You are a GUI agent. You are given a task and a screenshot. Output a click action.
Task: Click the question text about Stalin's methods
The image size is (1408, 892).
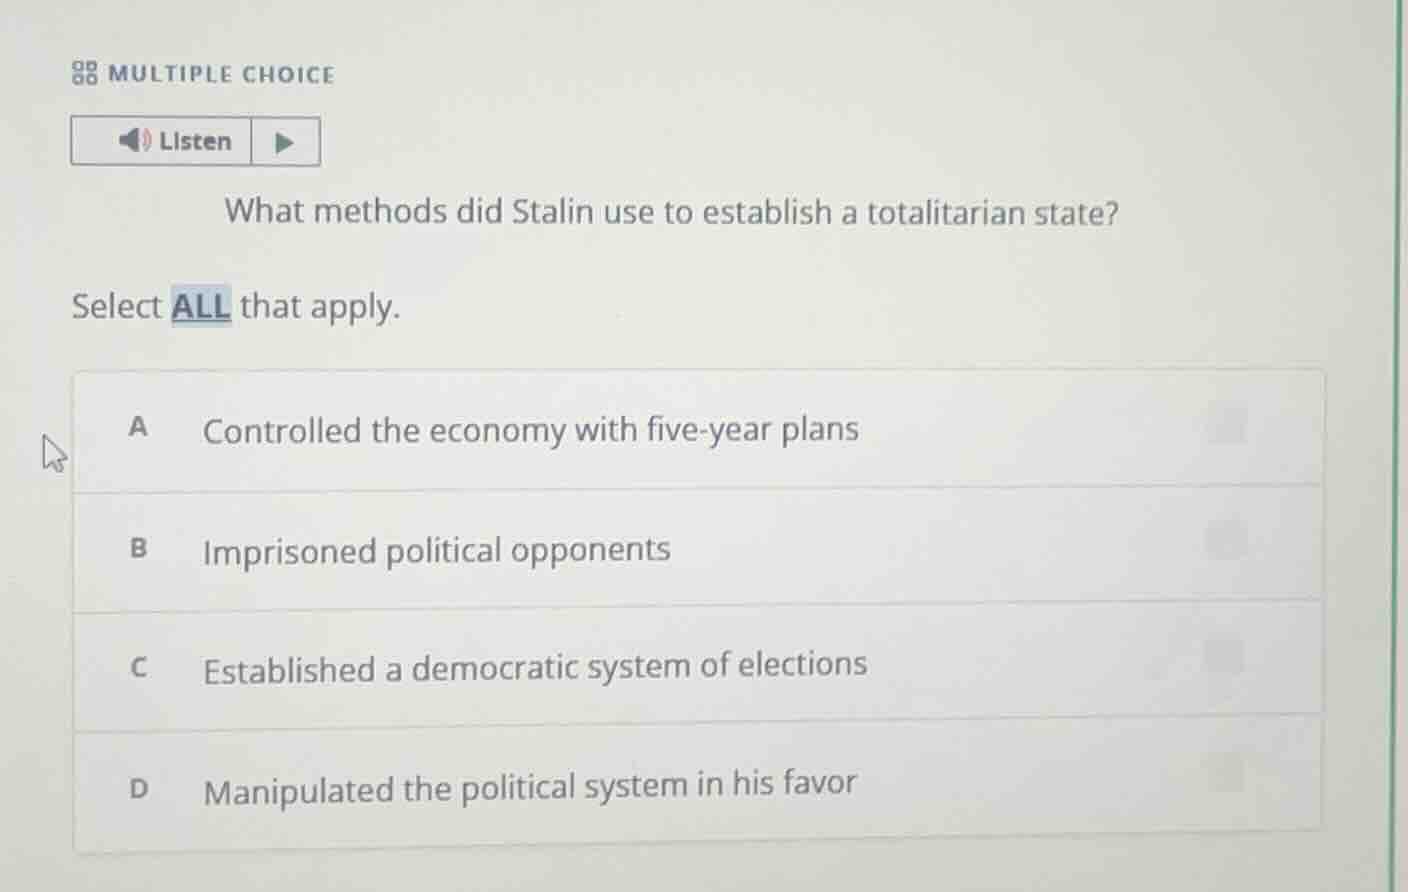click(671, 212)
